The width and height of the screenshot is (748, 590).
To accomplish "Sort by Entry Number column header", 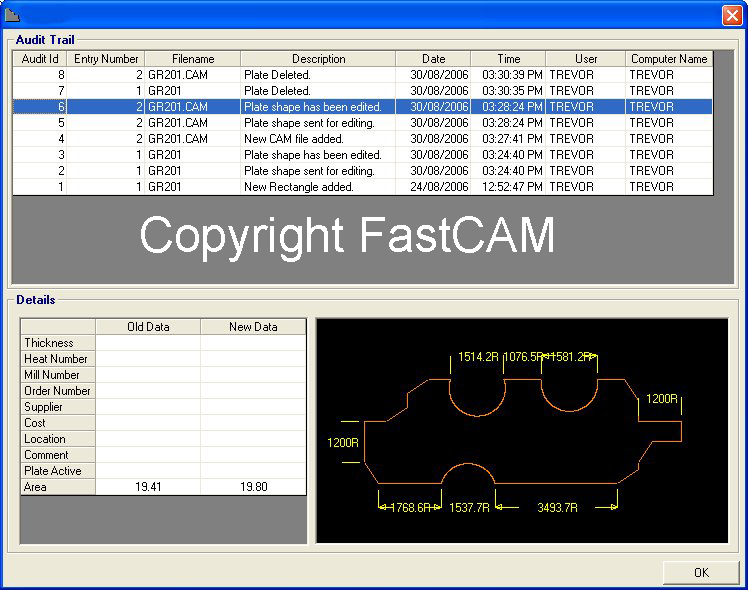I will click(105, 59).
